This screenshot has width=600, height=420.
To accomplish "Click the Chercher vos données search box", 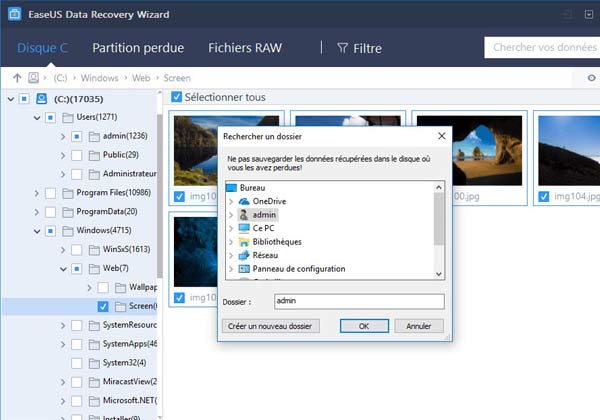I will (x=542, y=47).
